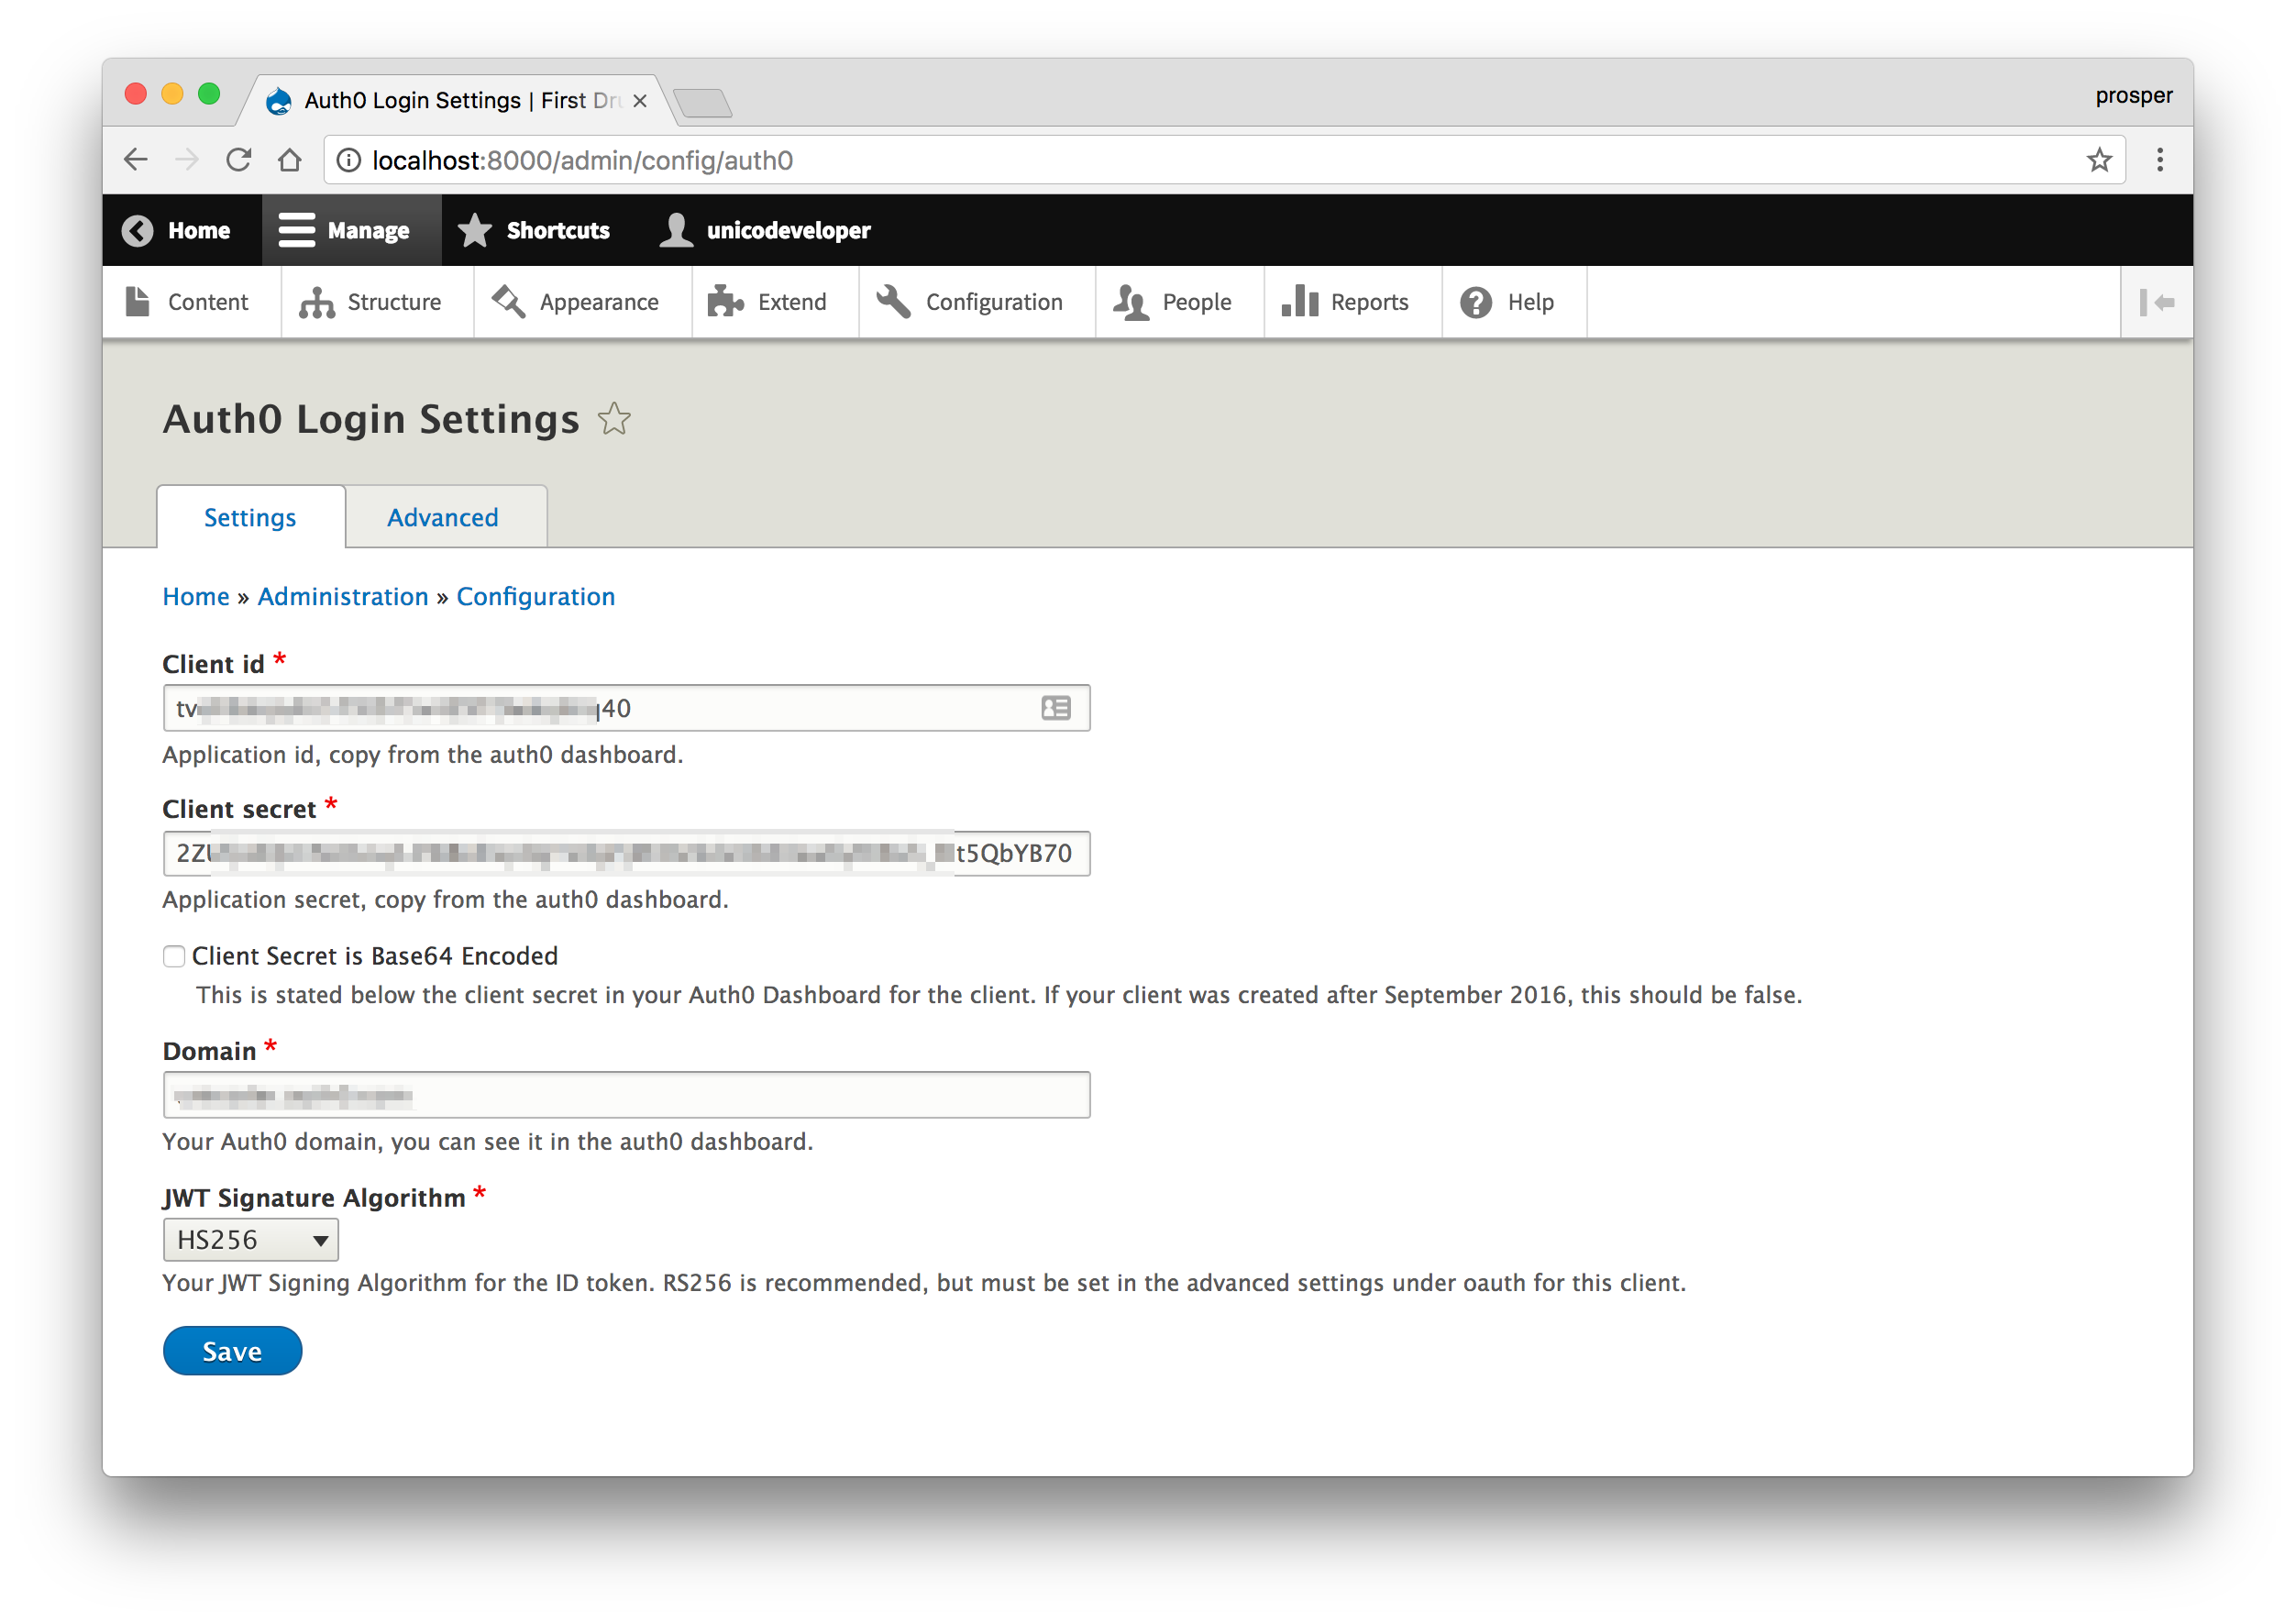The image size is (2296, 1623).
Task: Click the Help menu icon
Action: [1477, 301]
